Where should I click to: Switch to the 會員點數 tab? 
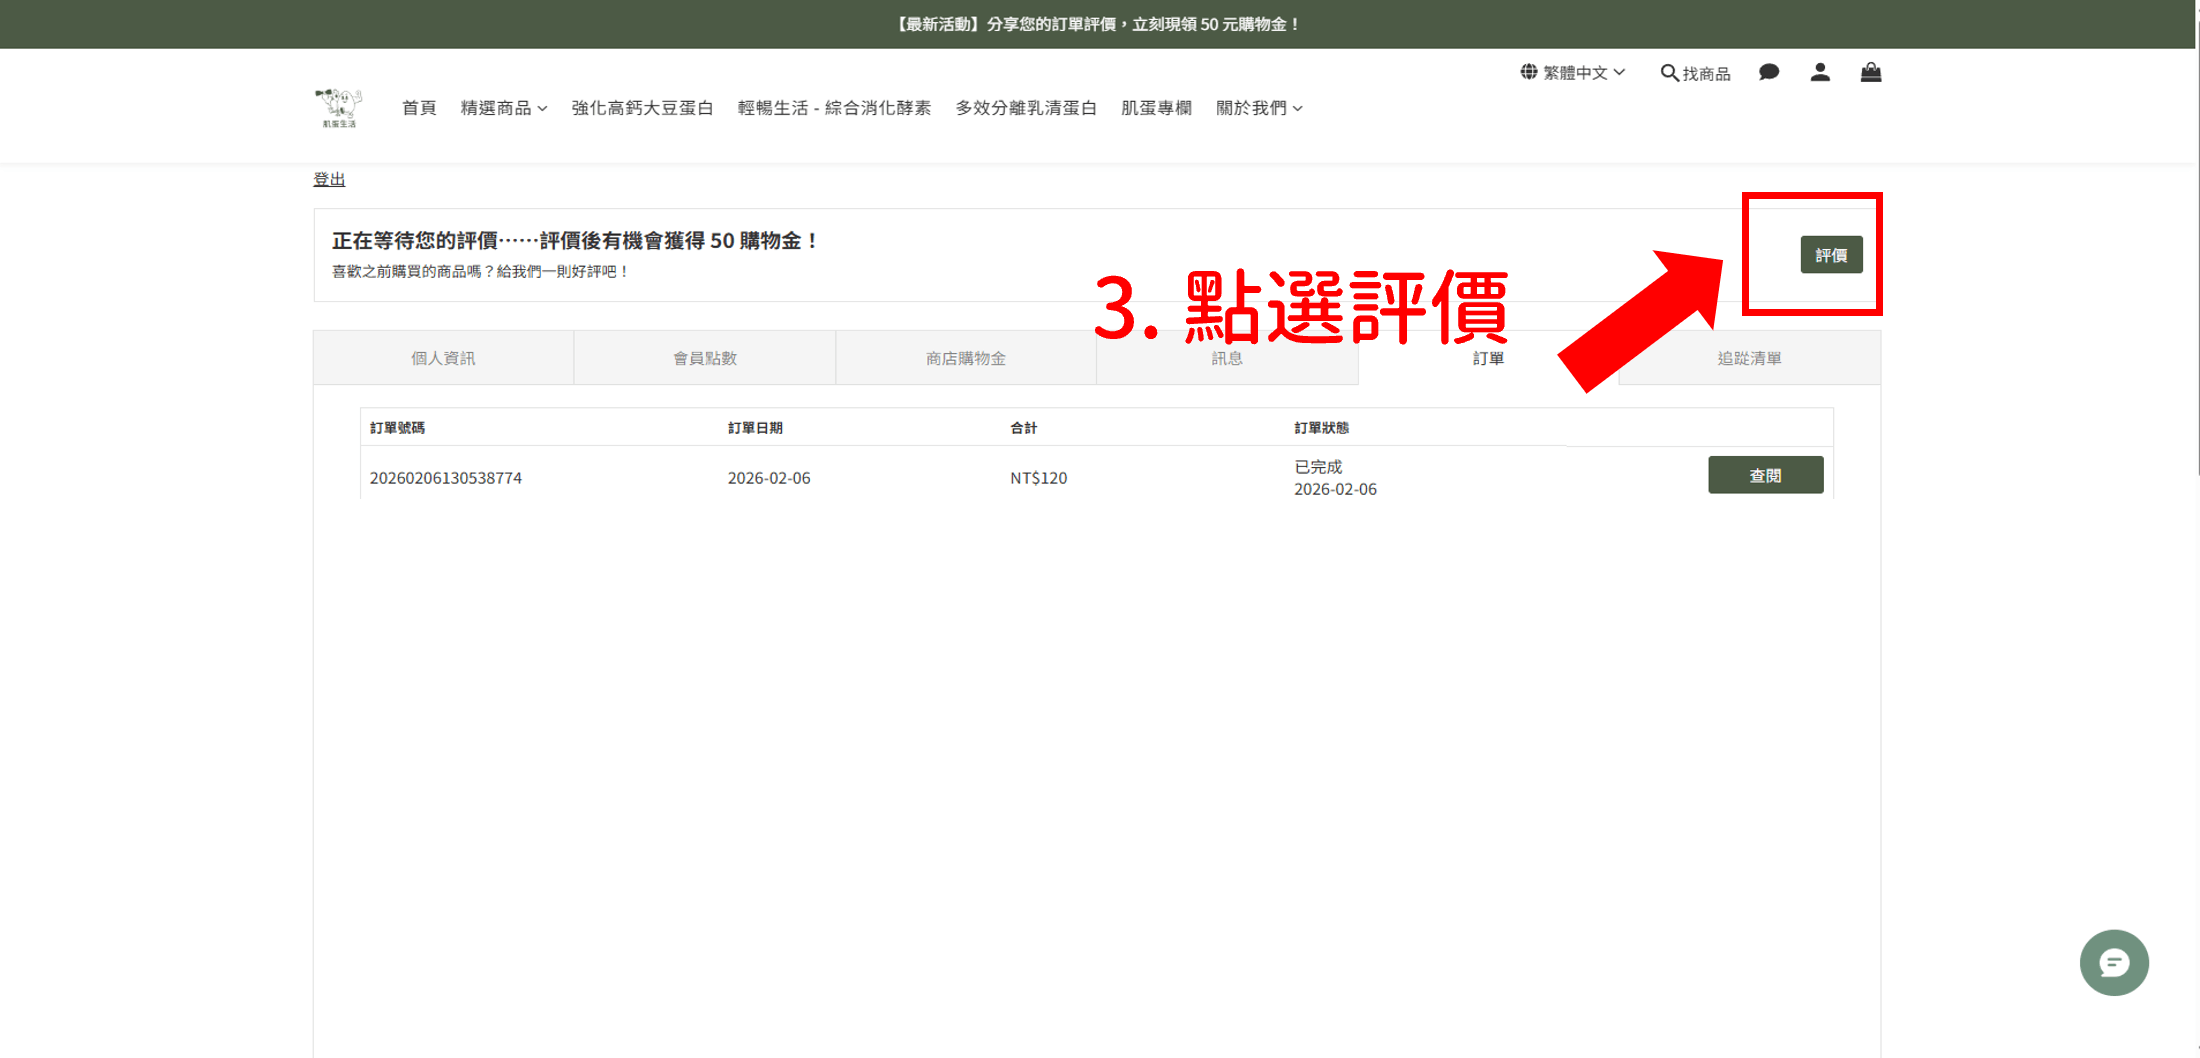click(x=705, y=358)
